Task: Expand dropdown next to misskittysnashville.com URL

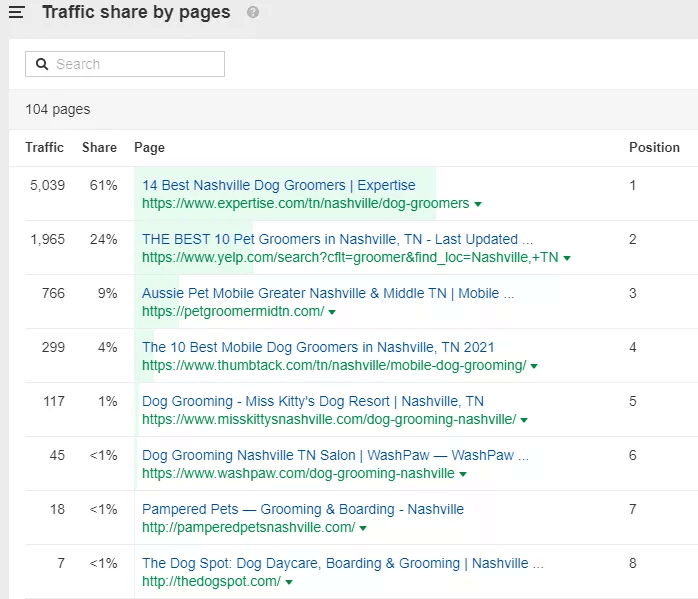Action: point(524,420)
